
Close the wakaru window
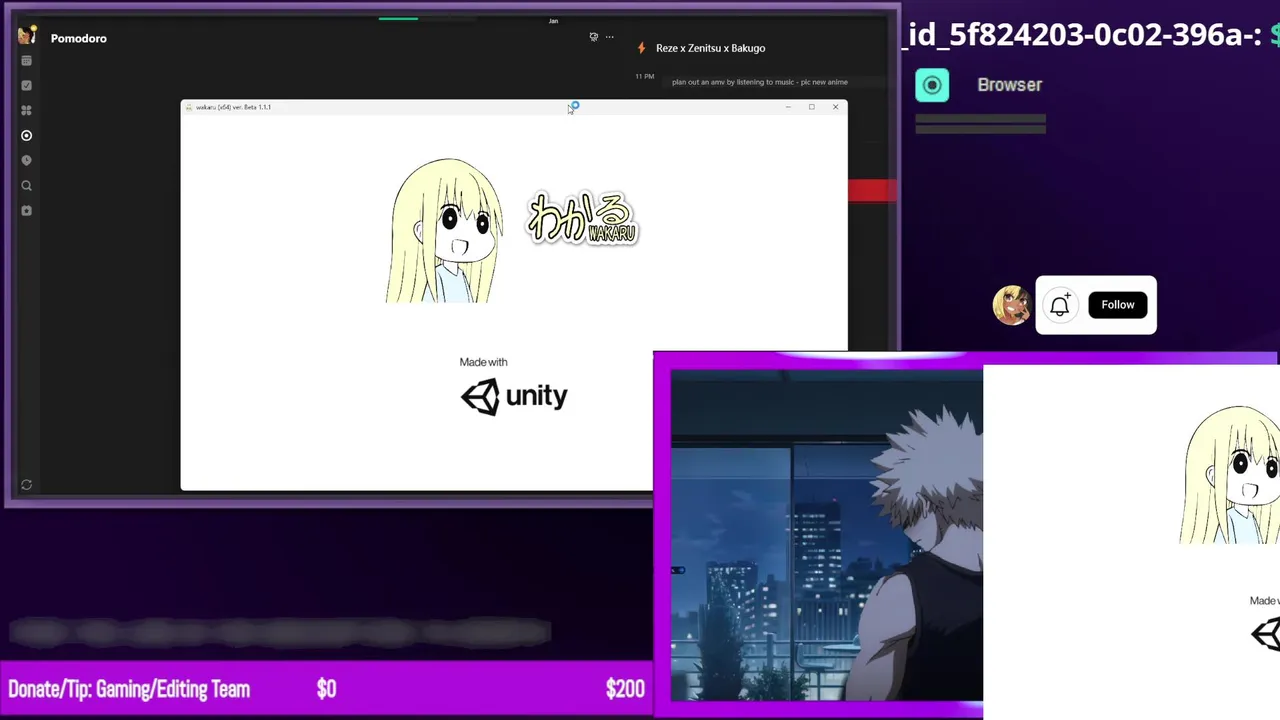click(836, 107)
